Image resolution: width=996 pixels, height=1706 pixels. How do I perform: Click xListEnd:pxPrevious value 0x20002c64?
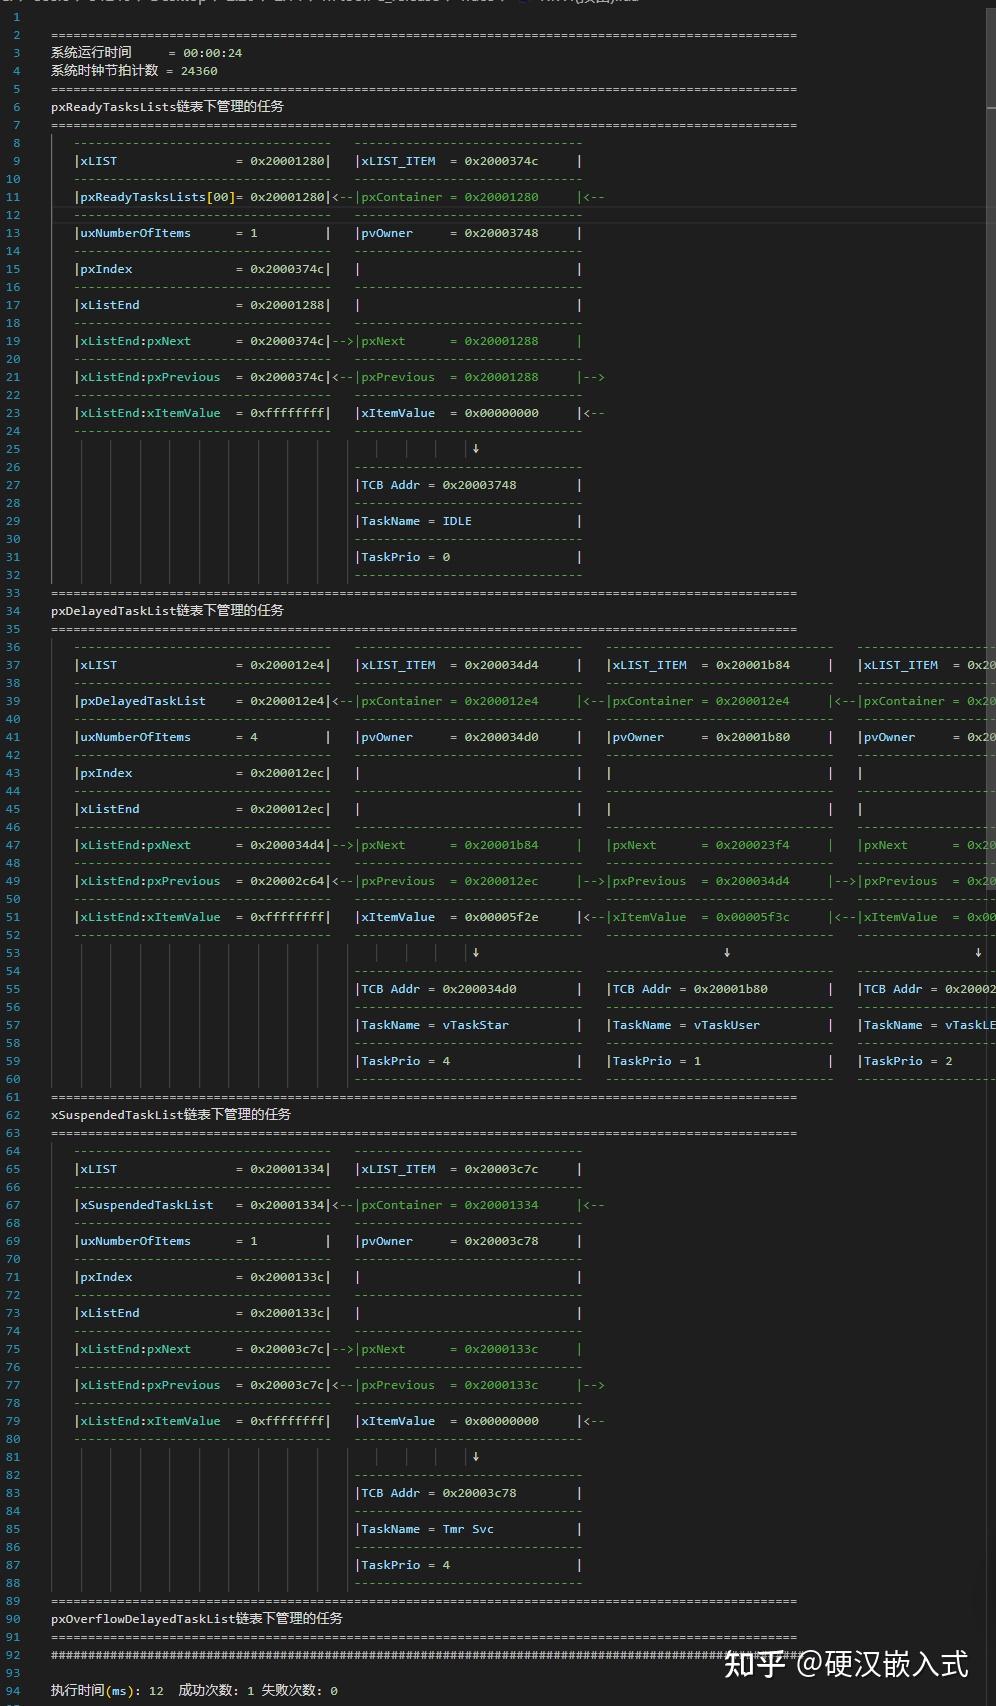(287, 881)
